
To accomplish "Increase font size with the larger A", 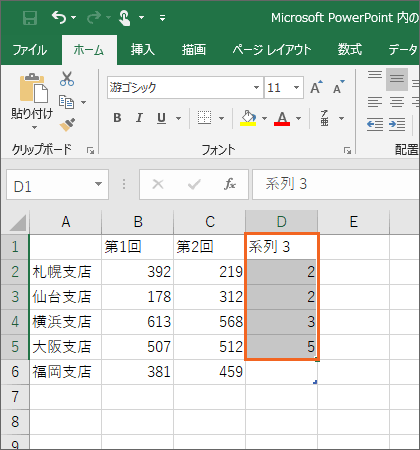I will pos(316,87).
